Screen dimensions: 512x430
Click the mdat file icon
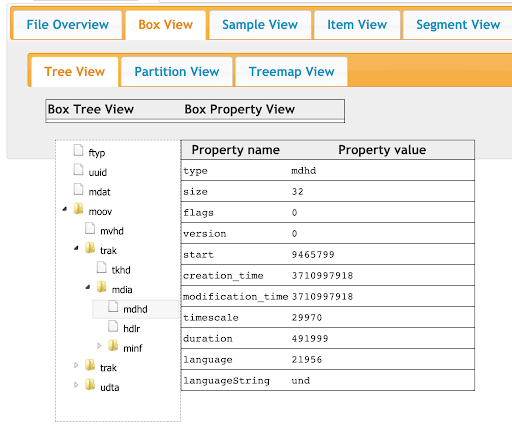coord(78,189)
